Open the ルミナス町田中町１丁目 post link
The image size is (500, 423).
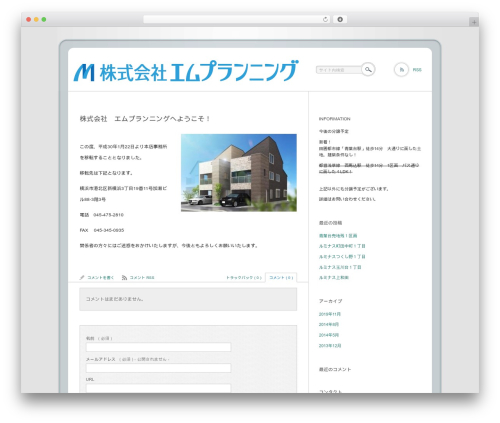pyautogui.click(x=342, y=246)
